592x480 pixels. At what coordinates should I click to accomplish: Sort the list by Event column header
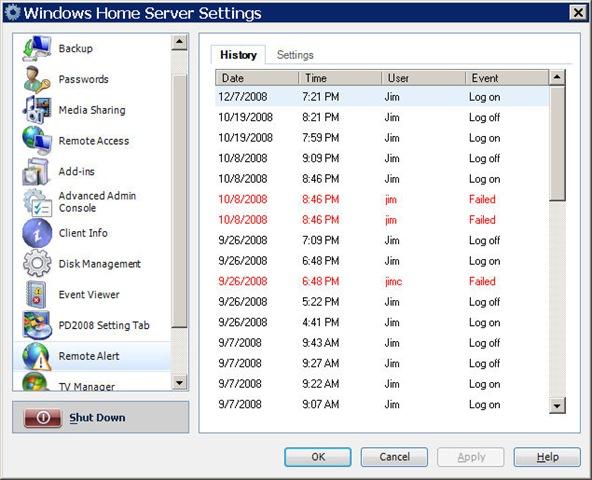tap(507, 78)
